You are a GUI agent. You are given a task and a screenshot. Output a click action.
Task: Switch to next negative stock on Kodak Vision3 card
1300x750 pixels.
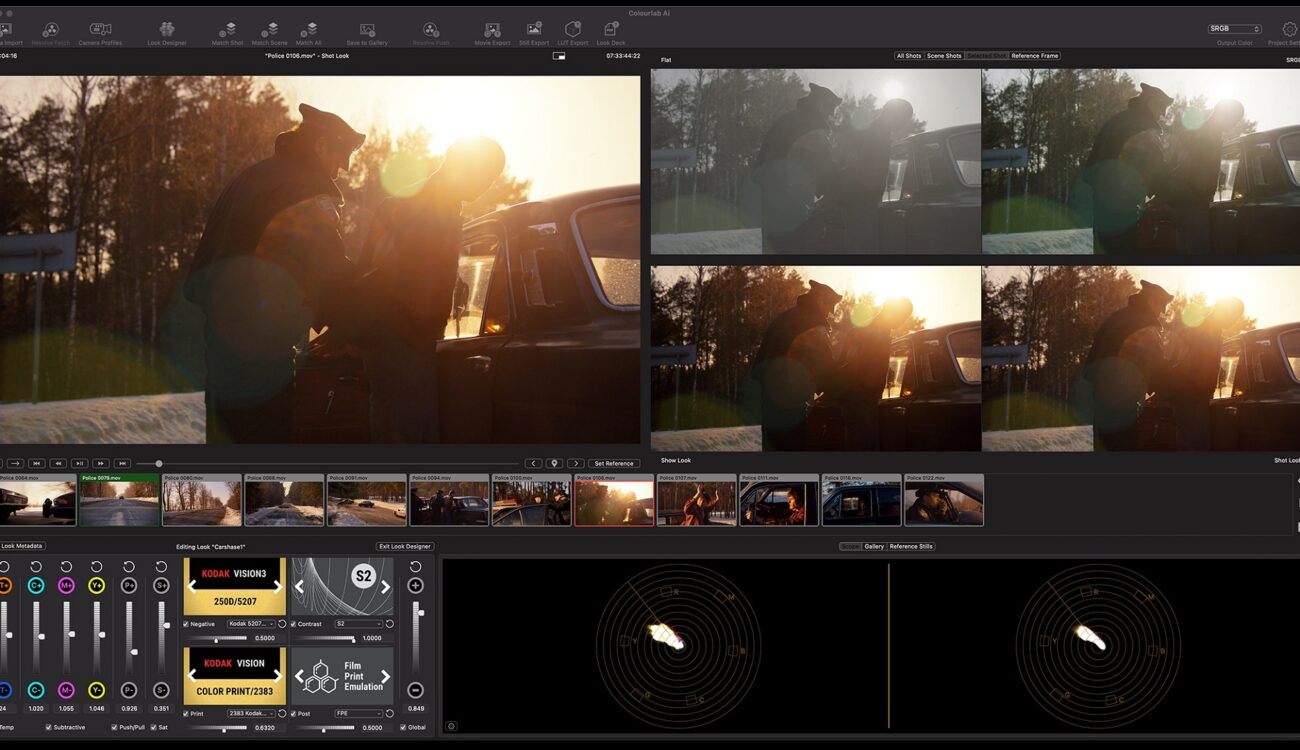278,587
